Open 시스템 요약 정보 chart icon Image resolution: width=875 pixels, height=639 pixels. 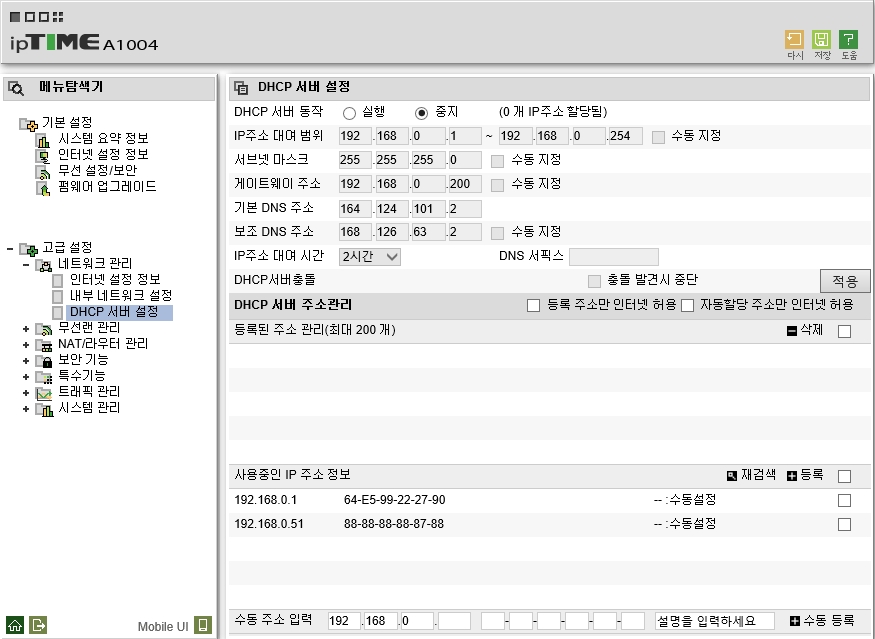click(43, 140)
